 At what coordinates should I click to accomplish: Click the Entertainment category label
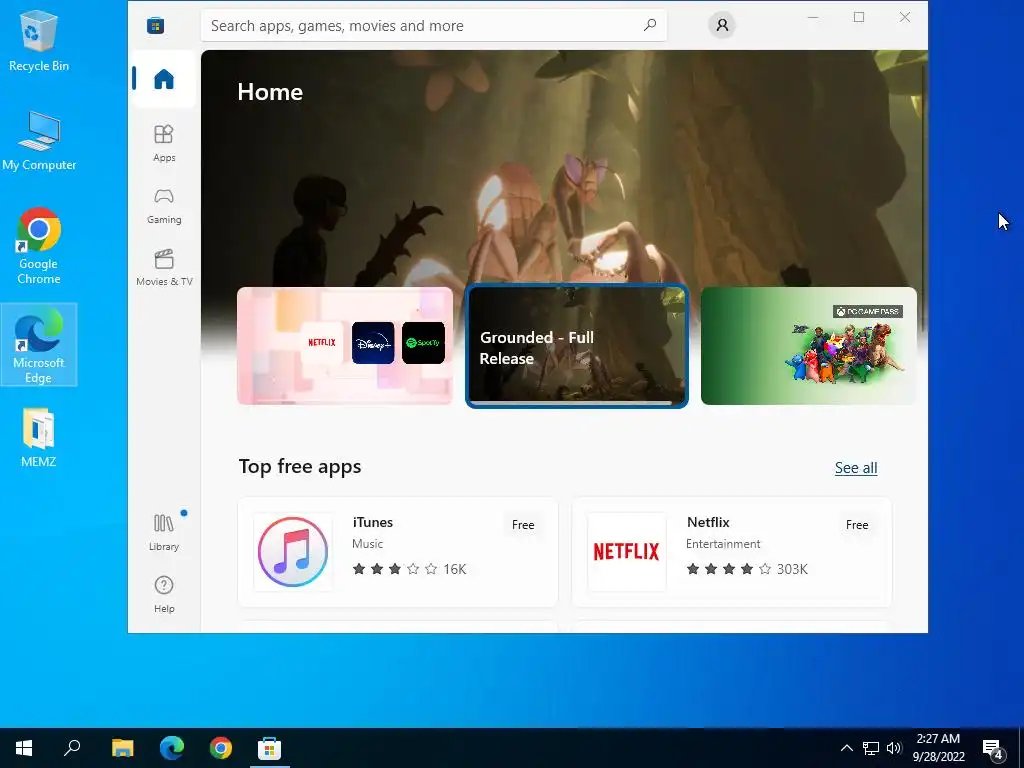click(x=723, y=544)
